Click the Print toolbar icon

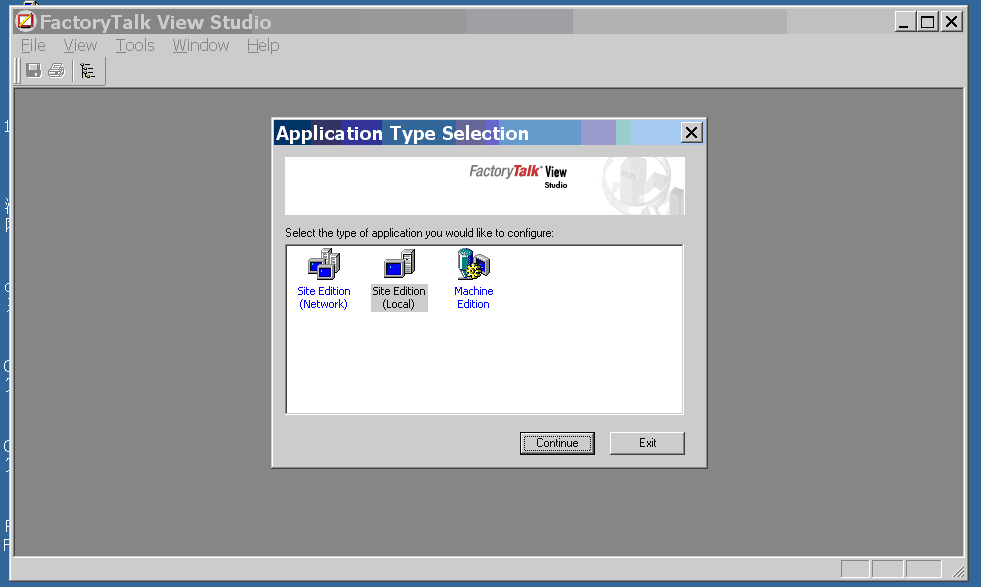[x=56, y=71]
